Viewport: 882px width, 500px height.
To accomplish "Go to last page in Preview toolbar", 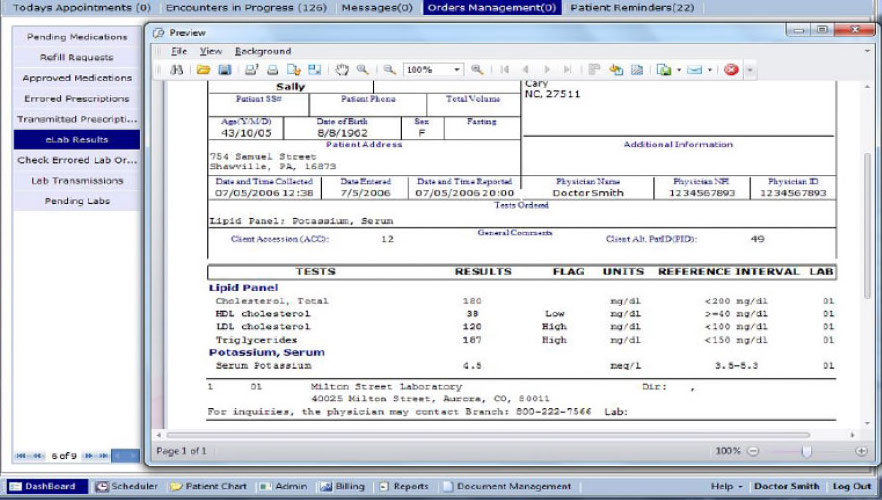I will tap(567, 70).
